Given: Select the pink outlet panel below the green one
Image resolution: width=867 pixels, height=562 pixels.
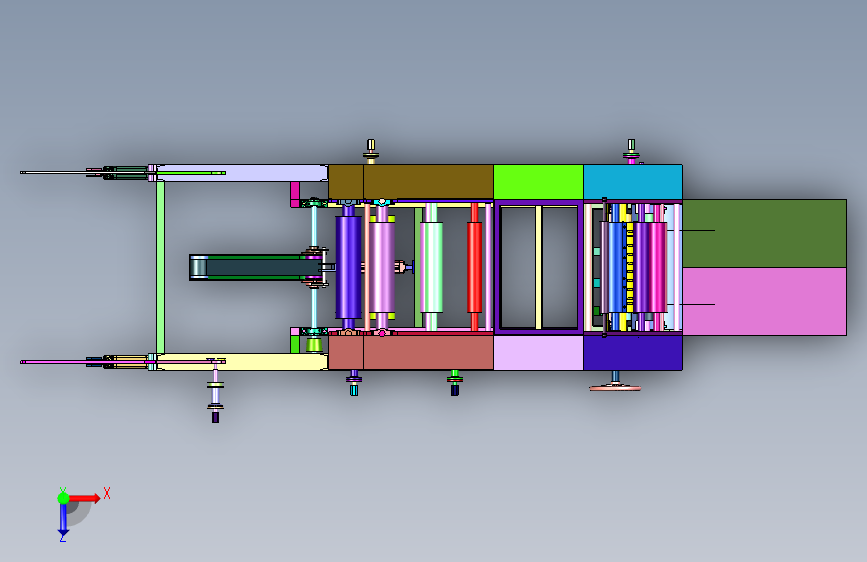Looking at the screenshot, I should [x=764, y=301].
